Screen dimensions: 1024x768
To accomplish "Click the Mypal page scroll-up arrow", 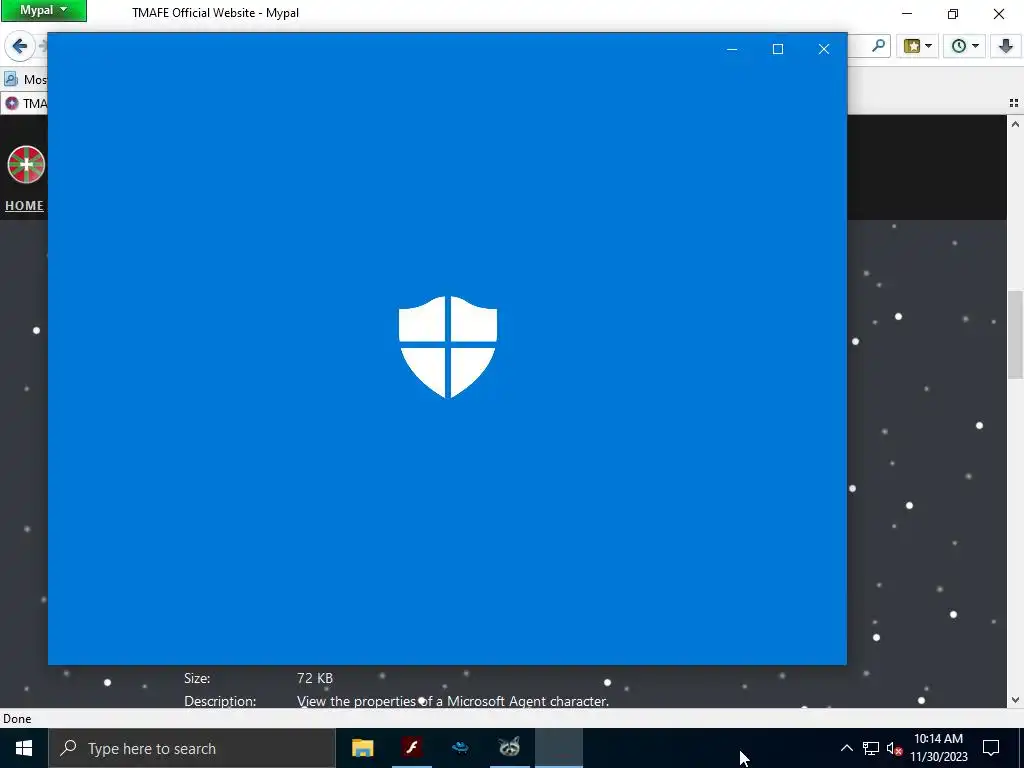I will pos(1015,124).
